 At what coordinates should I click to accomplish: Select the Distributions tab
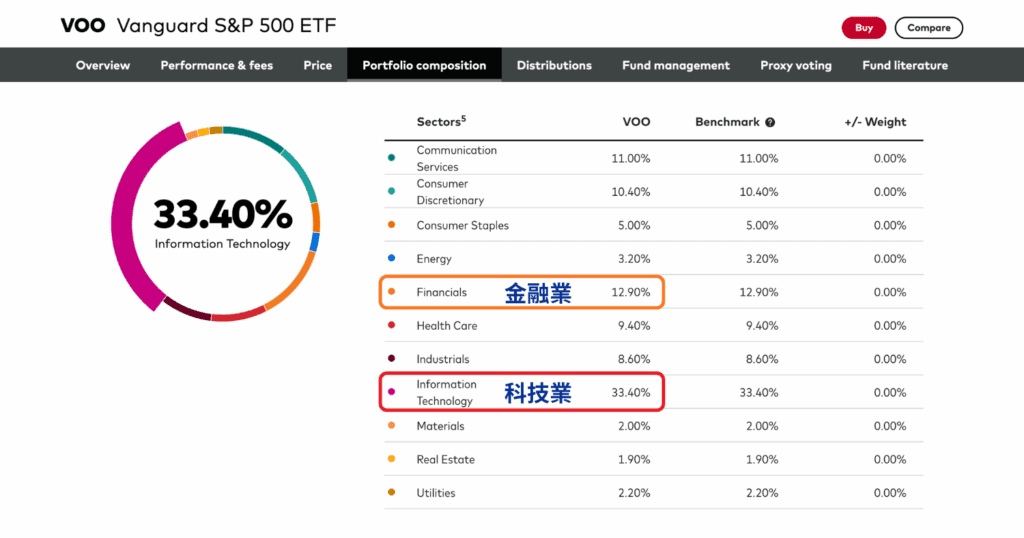pos(554,65)
